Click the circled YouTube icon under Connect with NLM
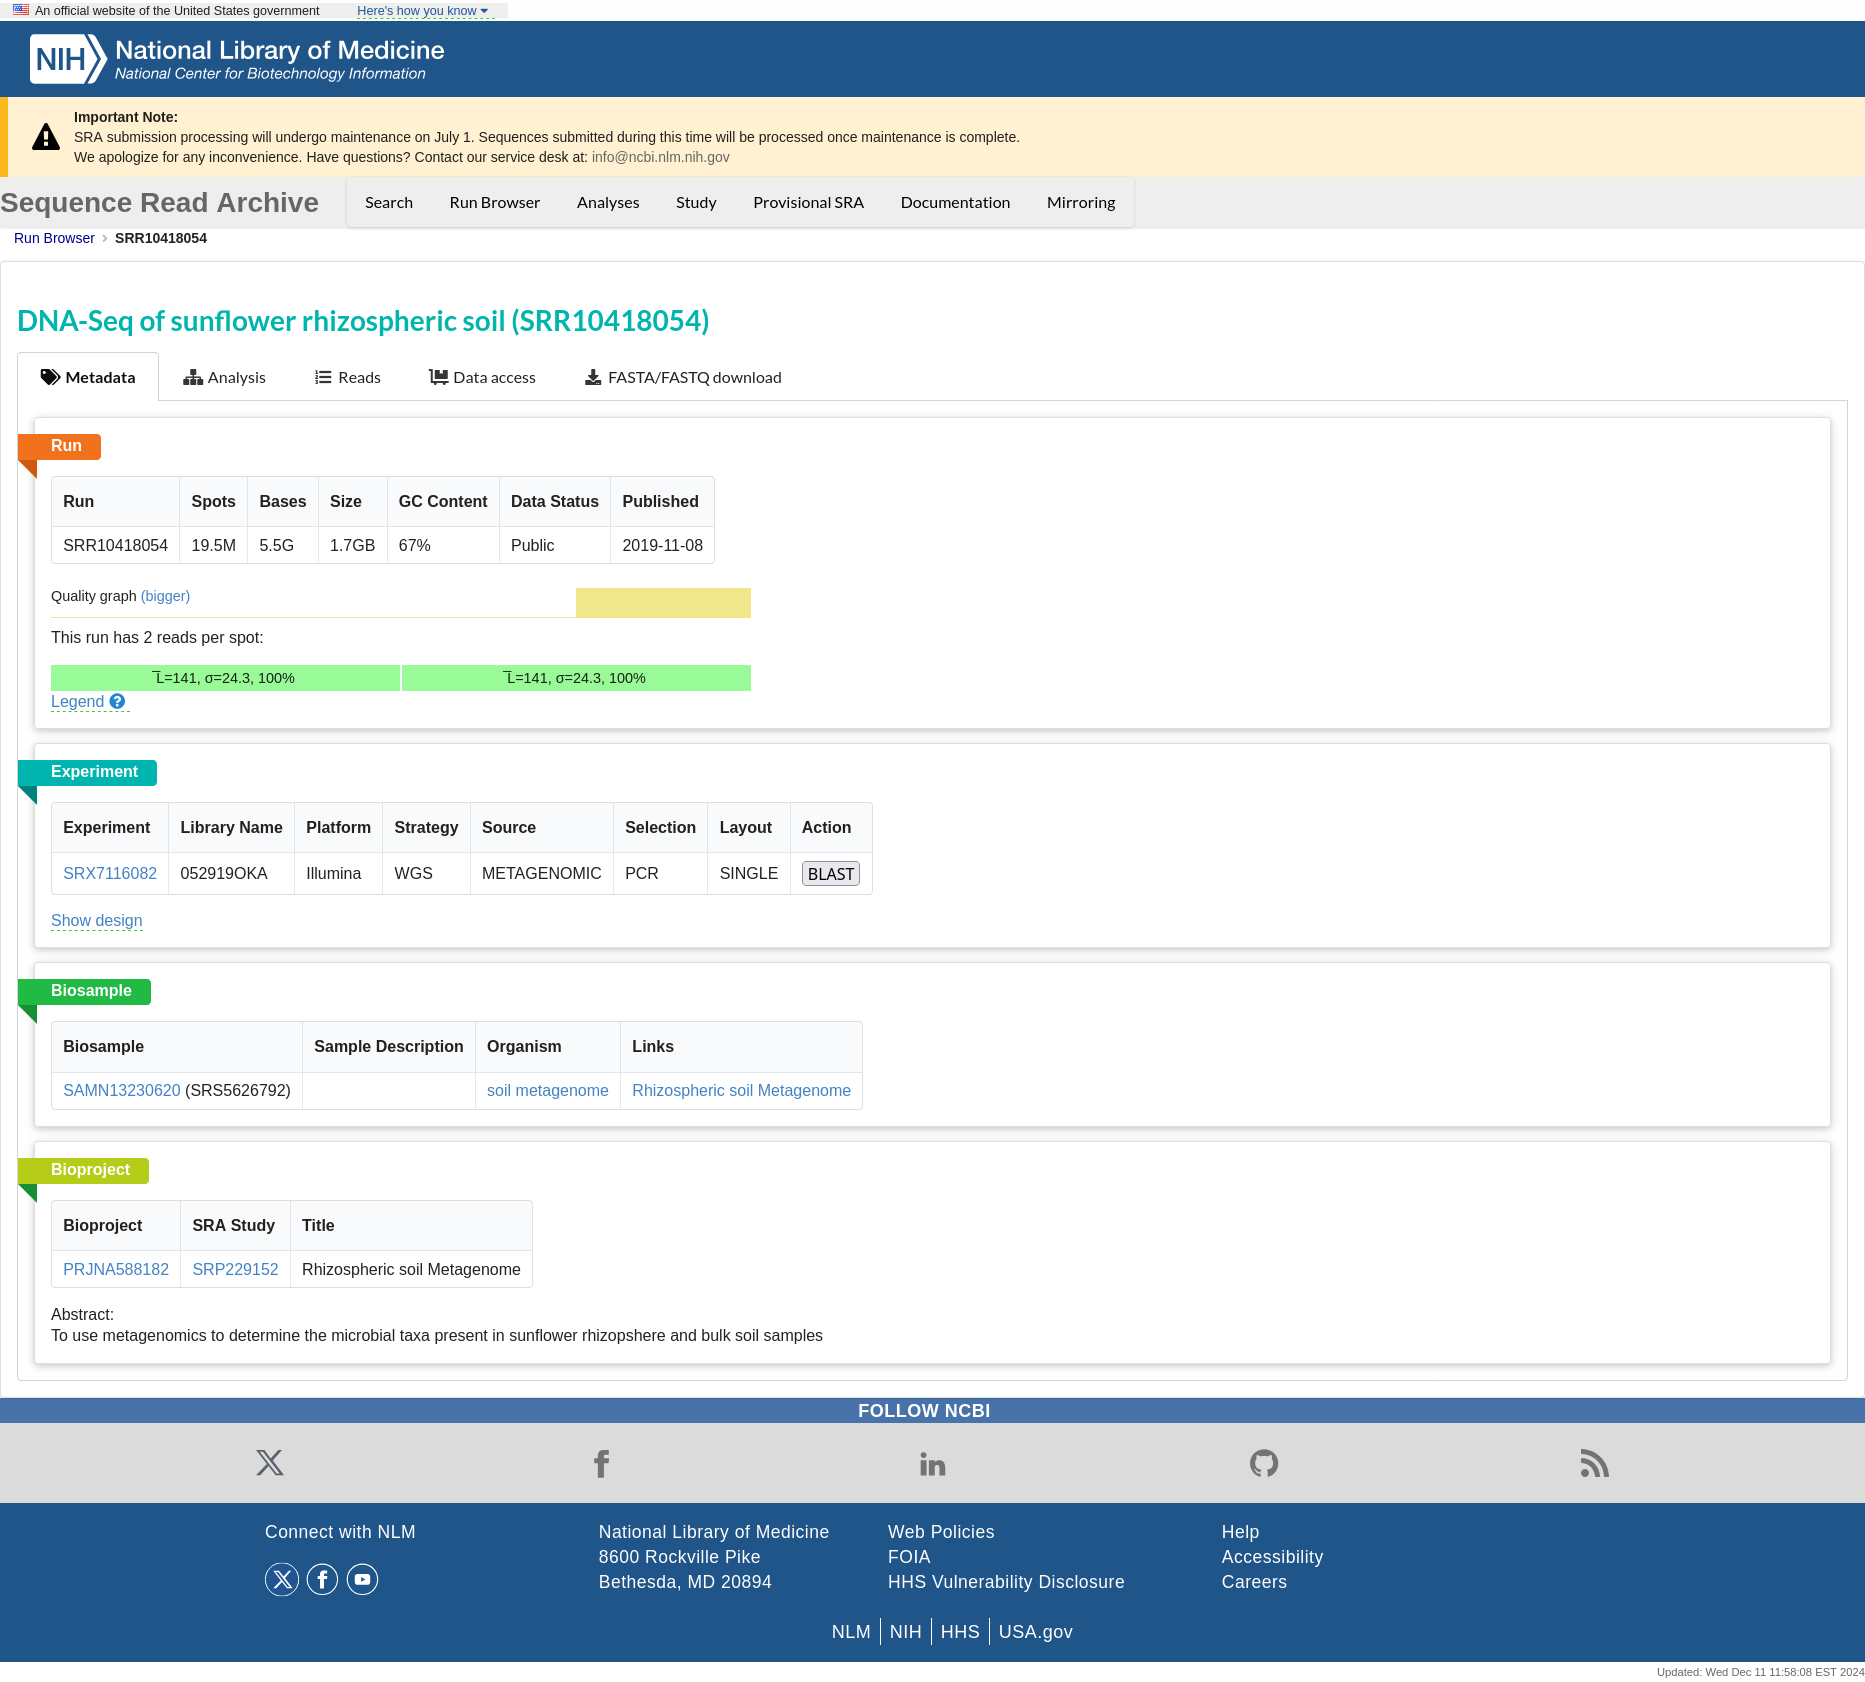 click(362, 1579)
